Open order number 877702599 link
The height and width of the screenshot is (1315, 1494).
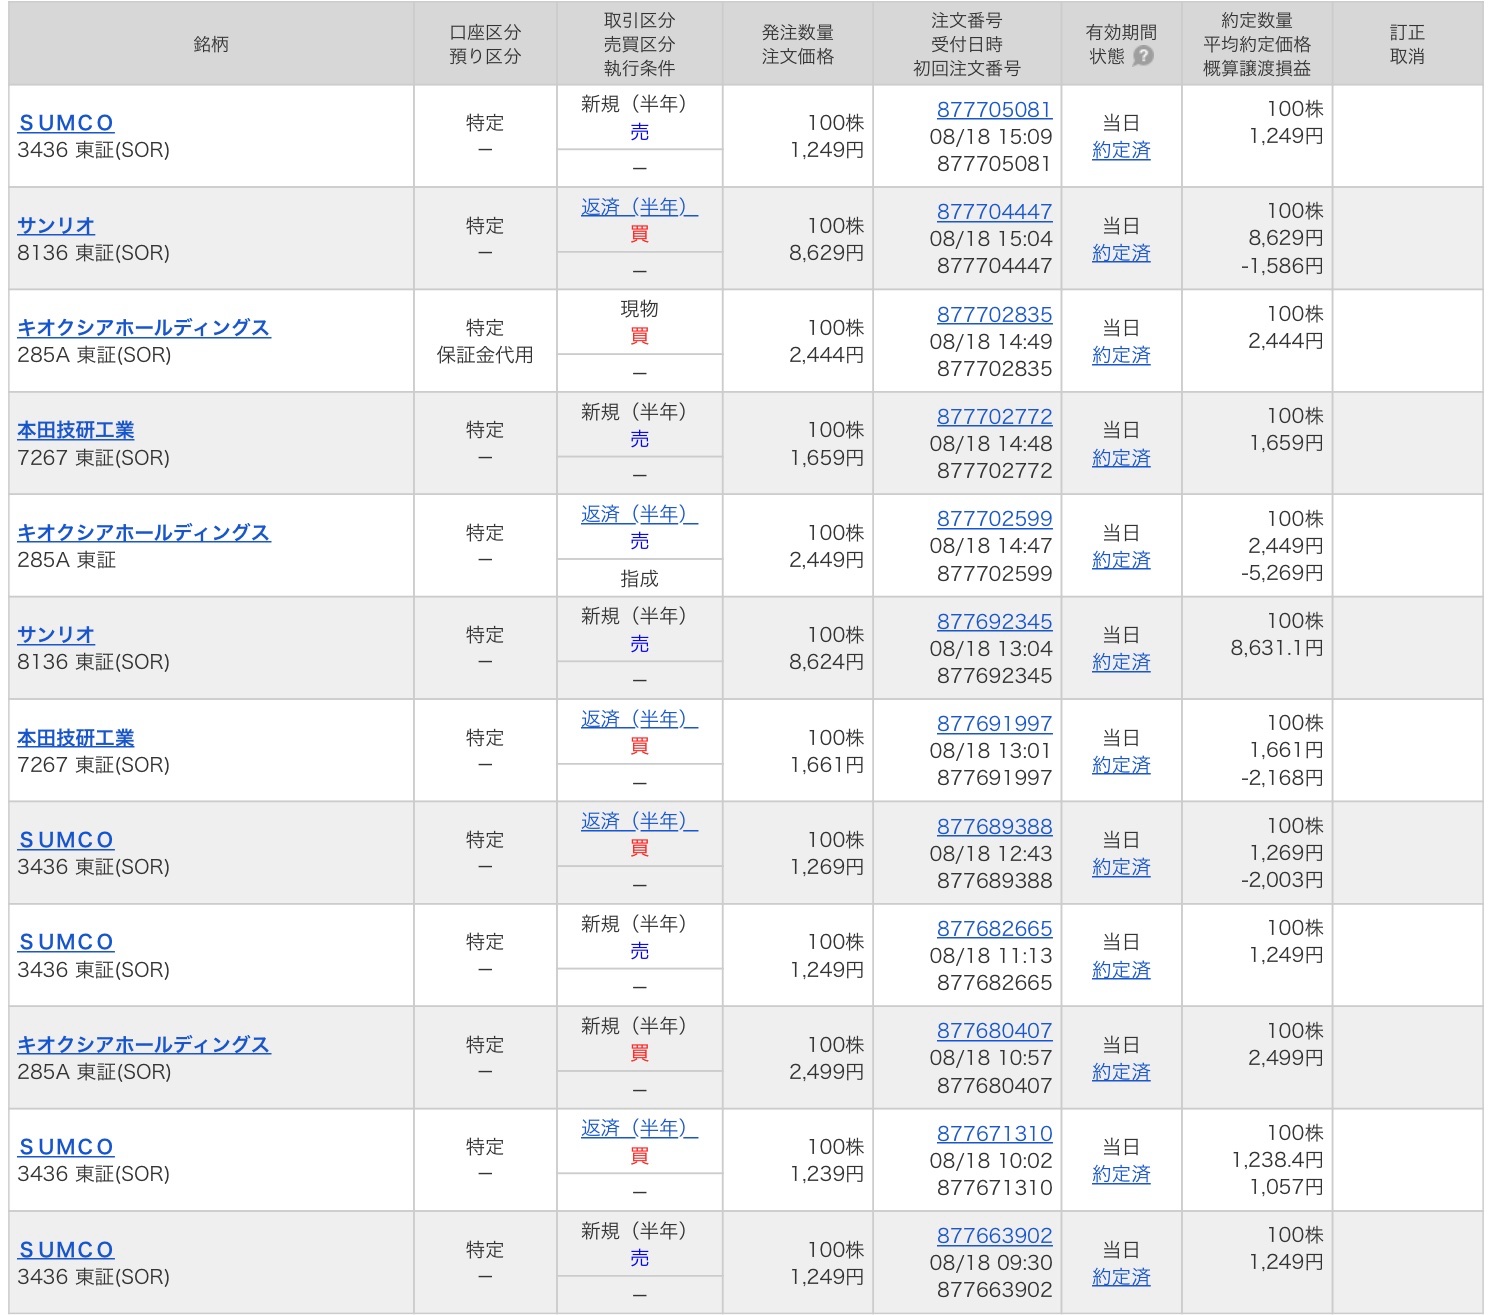click(994, 519)
